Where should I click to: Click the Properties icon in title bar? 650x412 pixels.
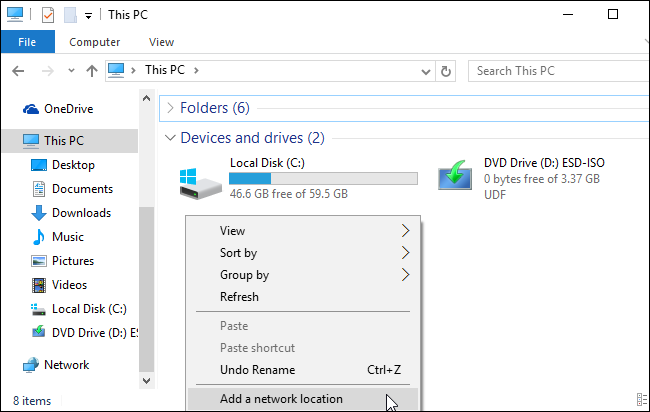47,15
